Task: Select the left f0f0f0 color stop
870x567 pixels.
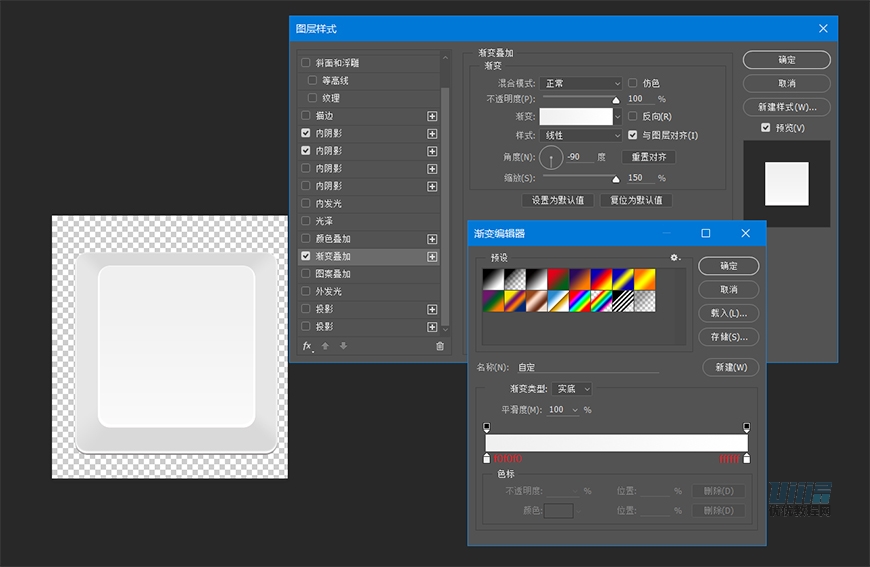Action: pyautogui.click(x=487, y=458)
